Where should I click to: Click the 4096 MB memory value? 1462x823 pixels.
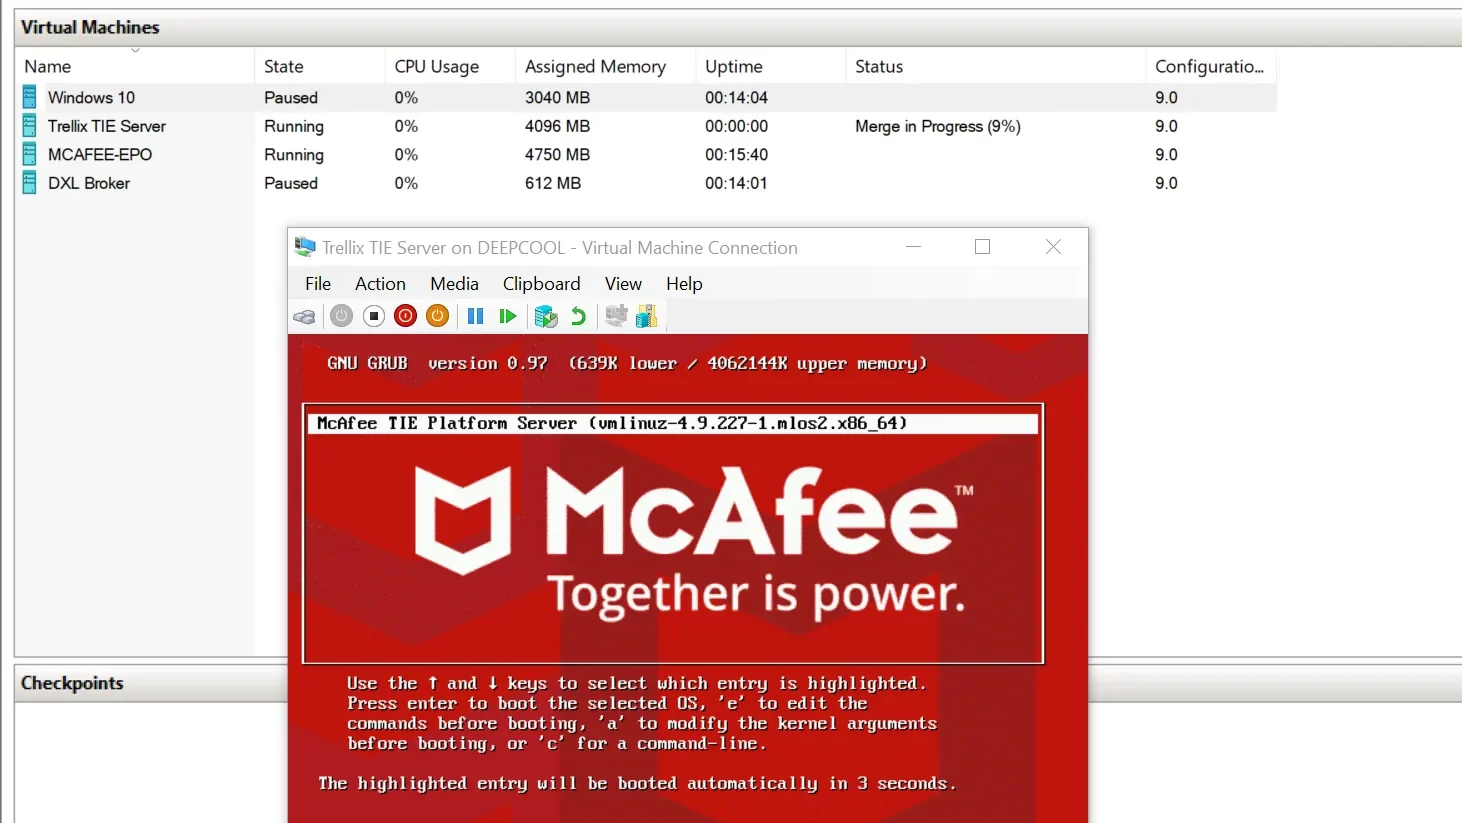557,126
